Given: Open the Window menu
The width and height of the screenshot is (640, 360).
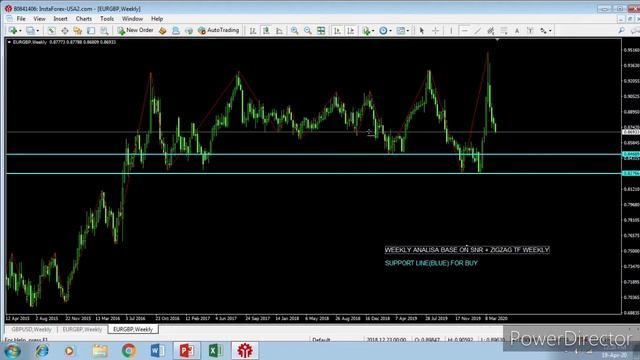Looking at the screenshot, I should point(132,19).
